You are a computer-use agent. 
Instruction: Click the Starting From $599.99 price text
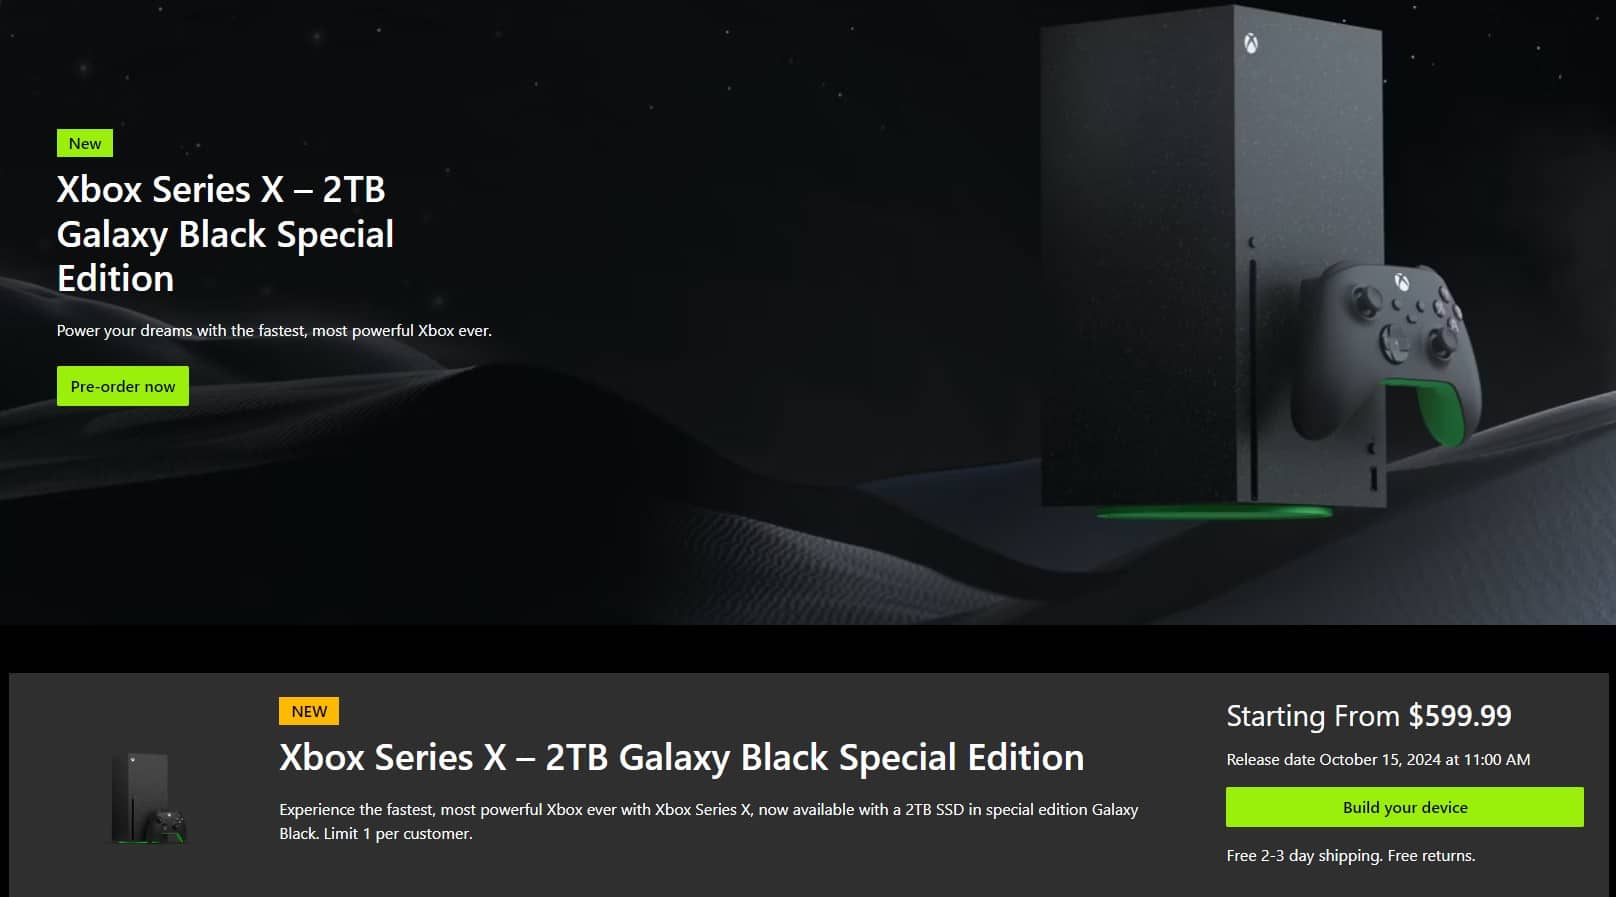tap(1369, 715)
